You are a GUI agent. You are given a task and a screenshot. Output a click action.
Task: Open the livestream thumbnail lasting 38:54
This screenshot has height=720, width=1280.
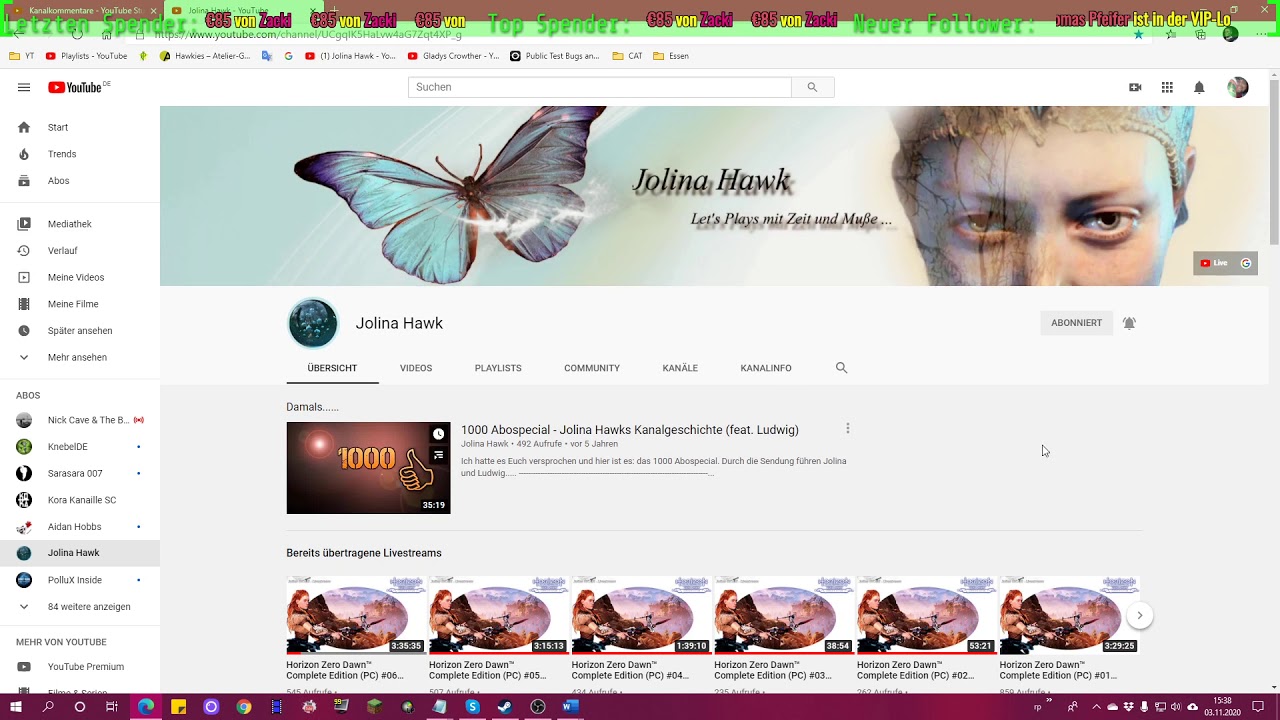[783, 615]
